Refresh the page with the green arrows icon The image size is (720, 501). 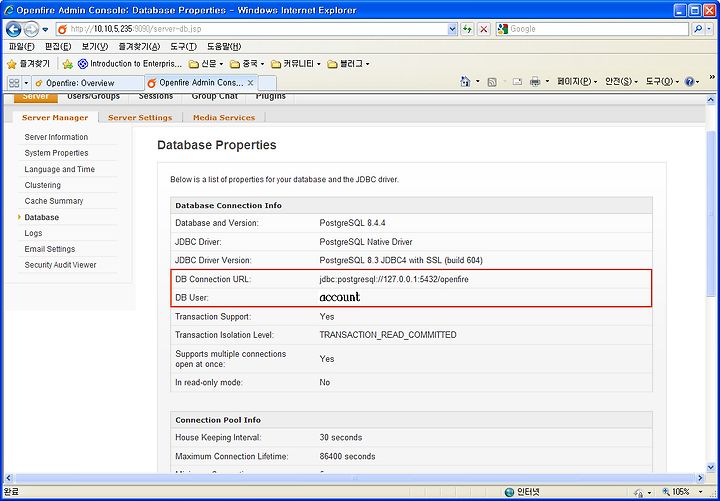[x=467, y=29]
